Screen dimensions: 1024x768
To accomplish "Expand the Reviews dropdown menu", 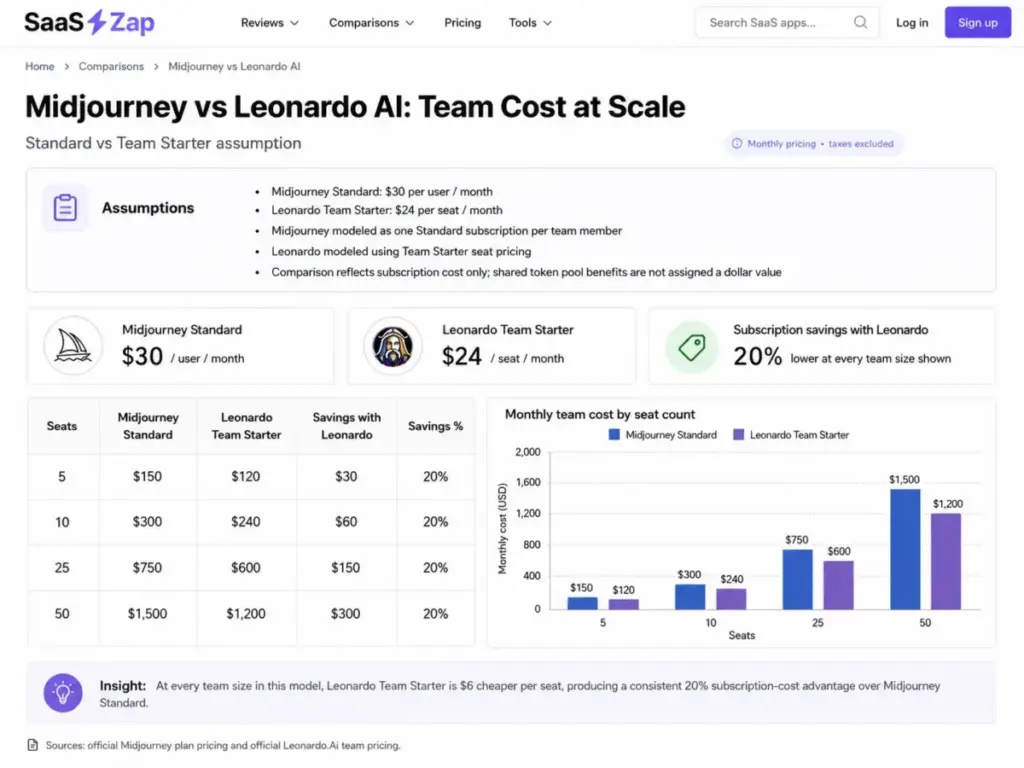I will pyautogui.click(x=269, y=23).
